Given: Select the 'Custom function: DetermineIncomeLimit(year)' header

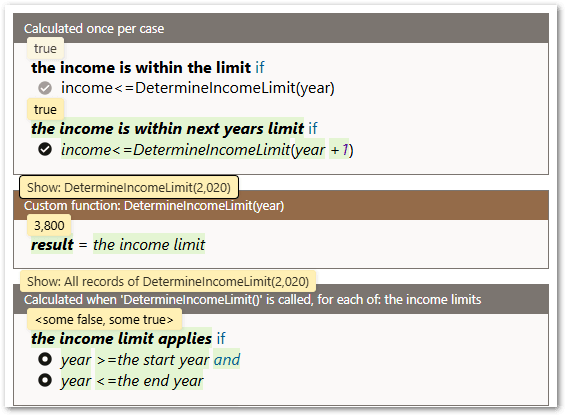Looking at the screenshot, I should click(x=281, y=205).
